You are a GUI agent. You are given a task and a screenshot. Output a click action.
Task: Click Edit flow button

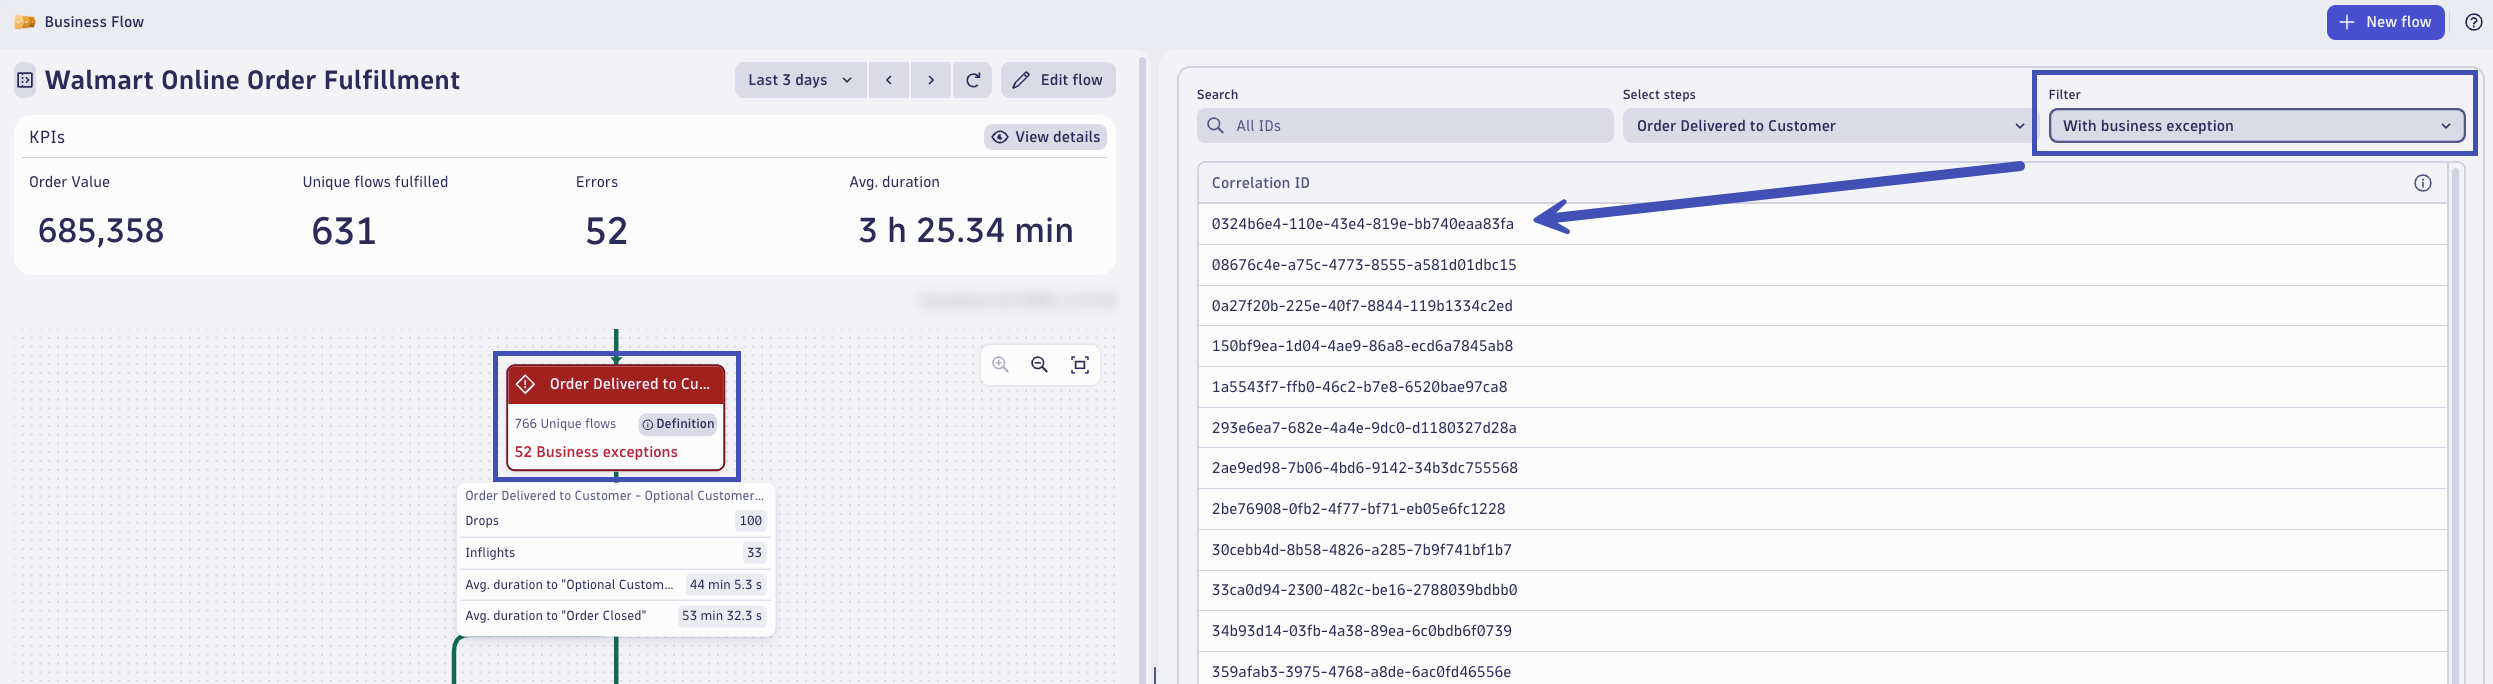click(x=1058, y=80)
